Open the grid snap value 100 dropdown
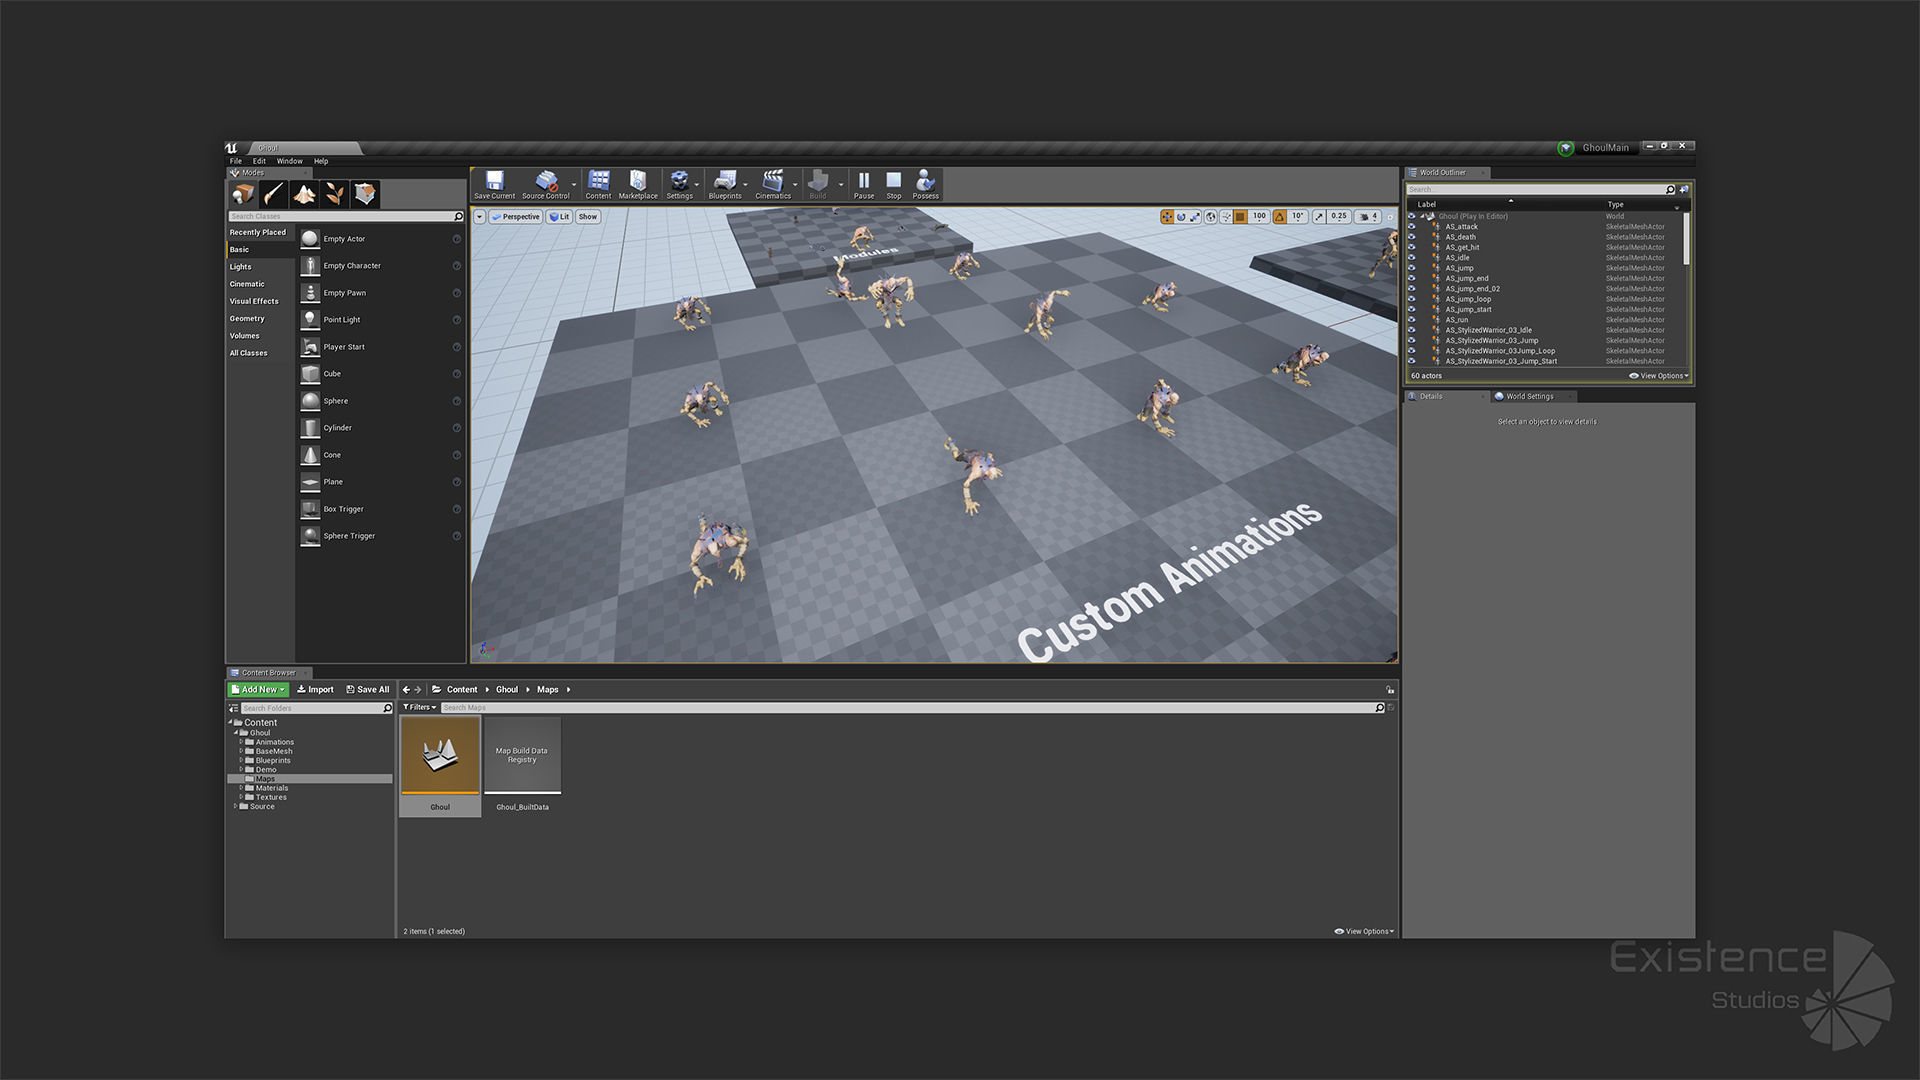The image size is (1920, 1080). tap(1259, 217)
